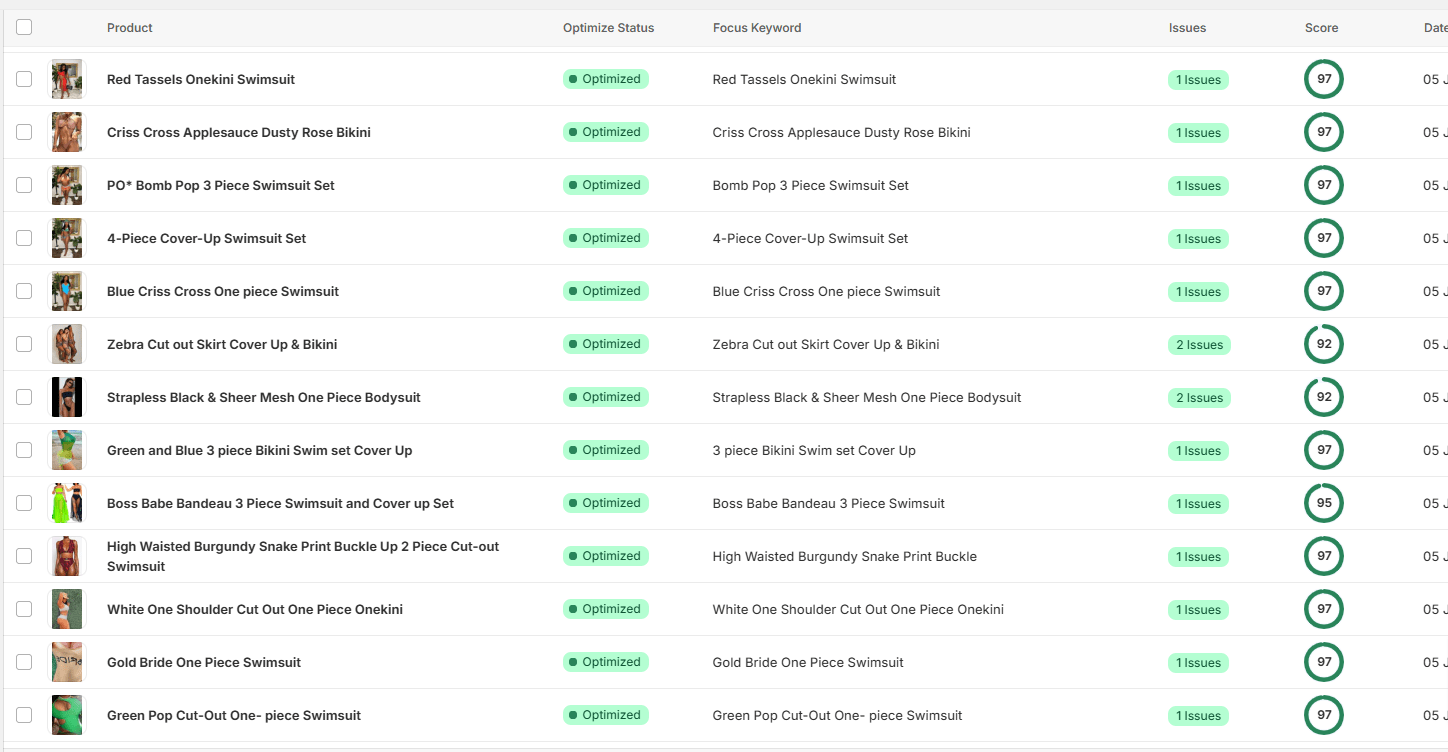Screen dimensions: 1448x752
Task: Tick checkbox for PO* Bomb Pop 3 Piece Swimsuit Set
Action: pyautogui.click(x=24, y=185)
